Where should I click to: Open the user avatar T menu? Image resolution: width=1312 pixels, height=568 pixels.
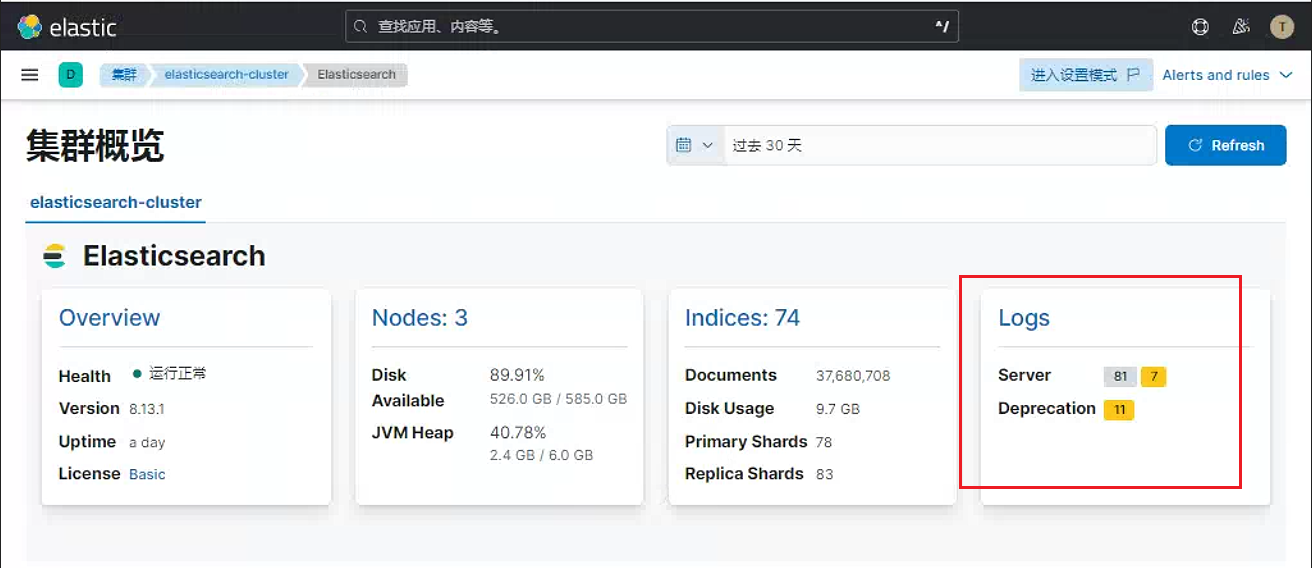[x=1282, y=27]
